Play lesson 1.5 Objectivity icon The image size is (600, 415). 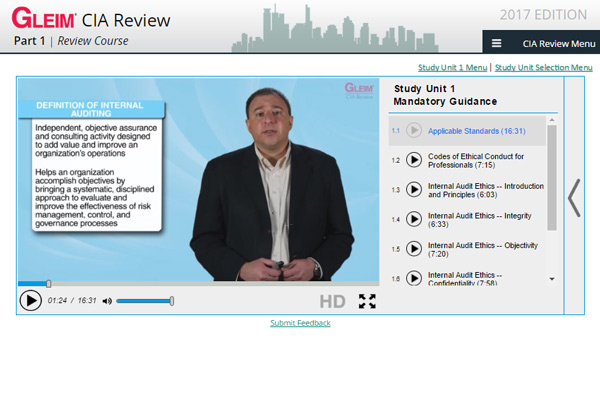pos(414,249)
